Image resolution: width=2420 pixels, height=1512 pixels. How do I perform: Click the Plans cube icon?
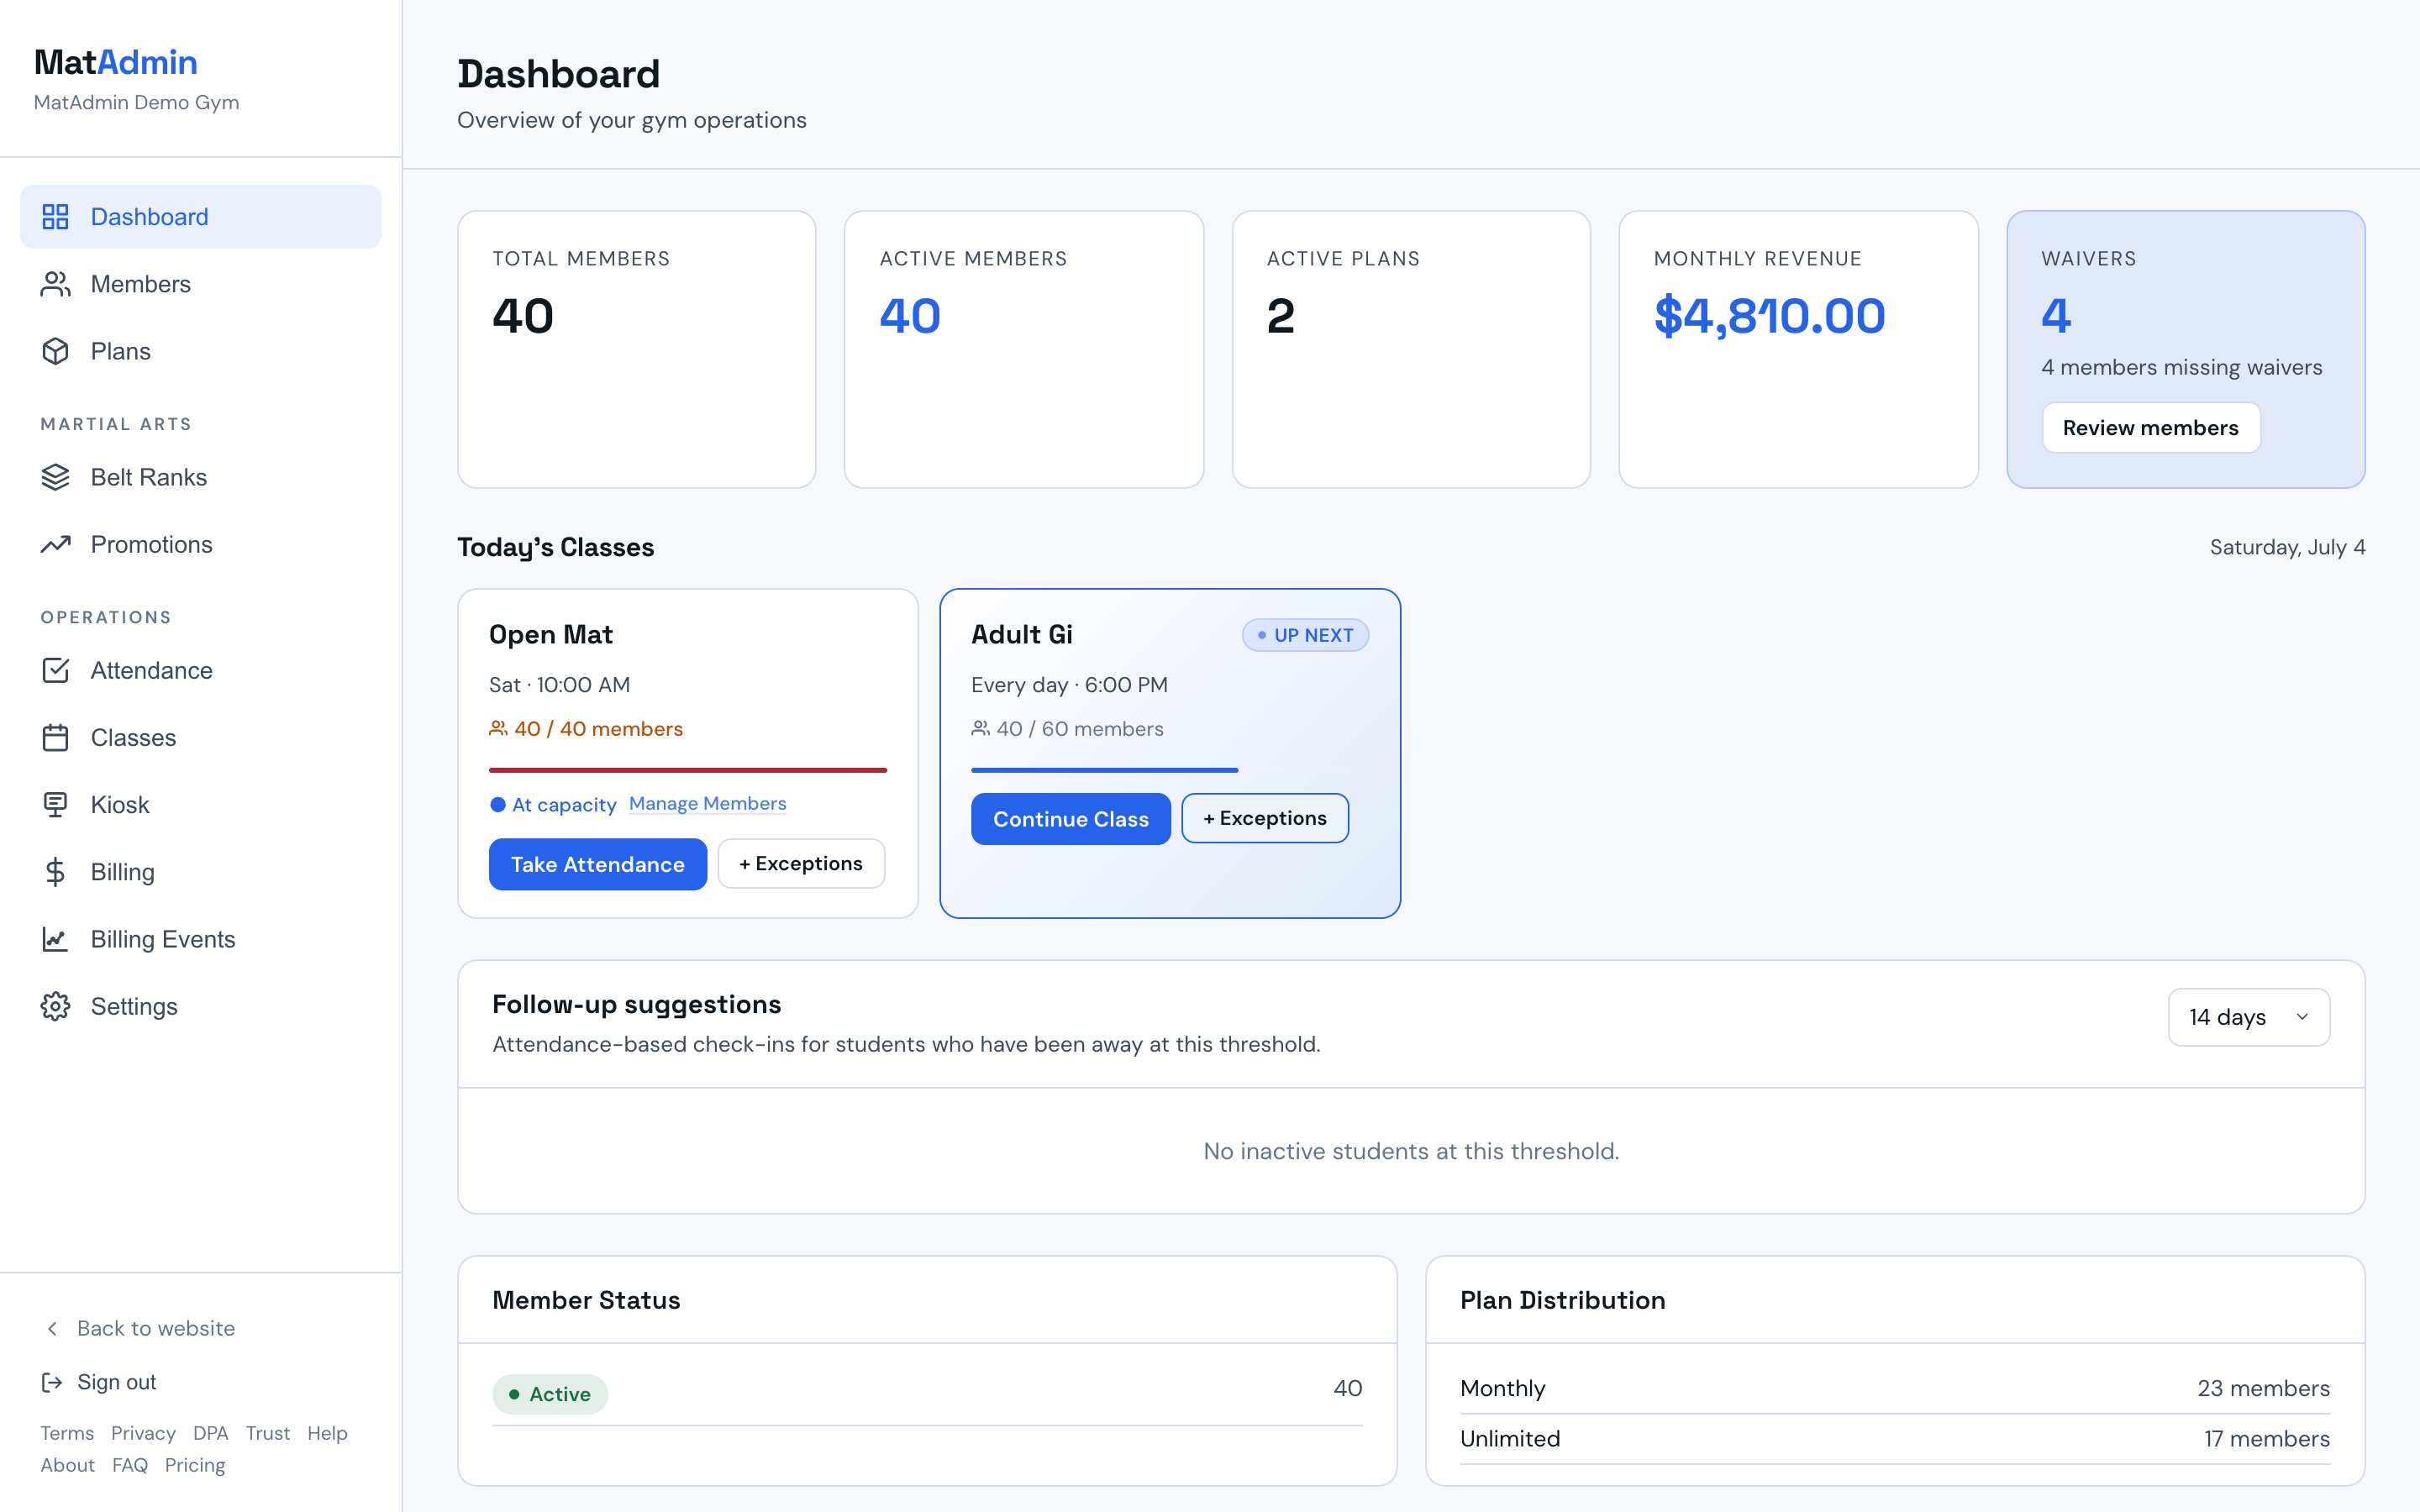pos(55,351)
